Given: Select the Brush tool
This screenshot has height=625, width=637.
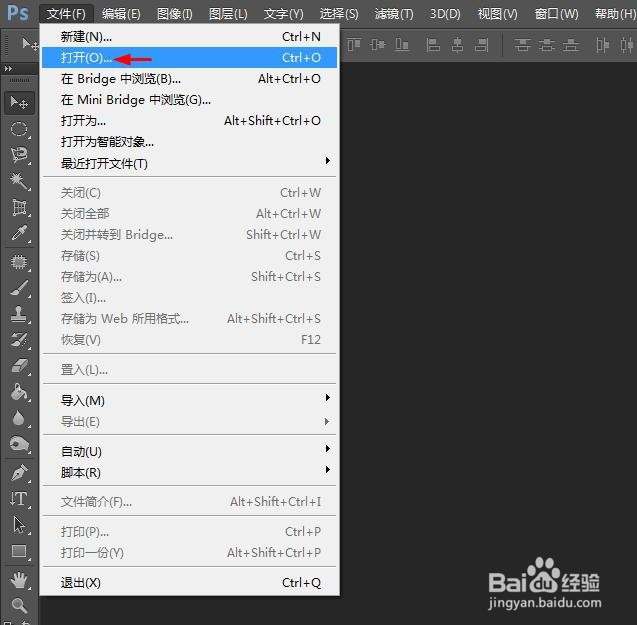Looking at the screenshot, I should coord(19,288).
